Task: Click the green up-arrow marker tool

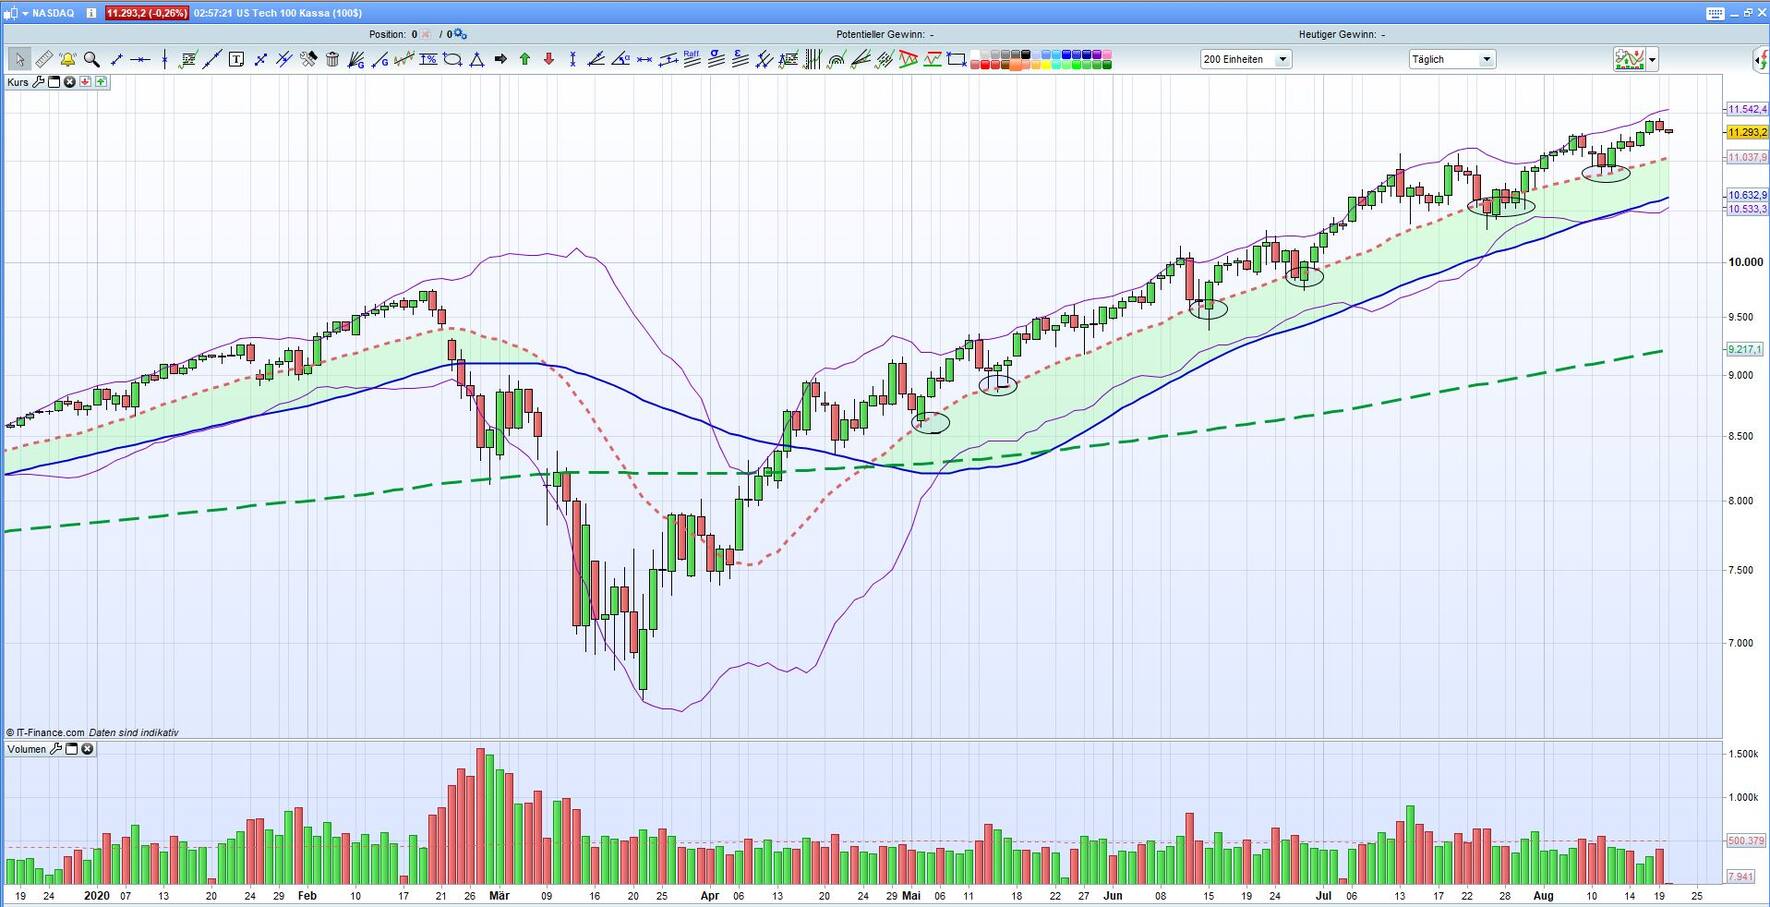Action: click(x=524, y=59)
